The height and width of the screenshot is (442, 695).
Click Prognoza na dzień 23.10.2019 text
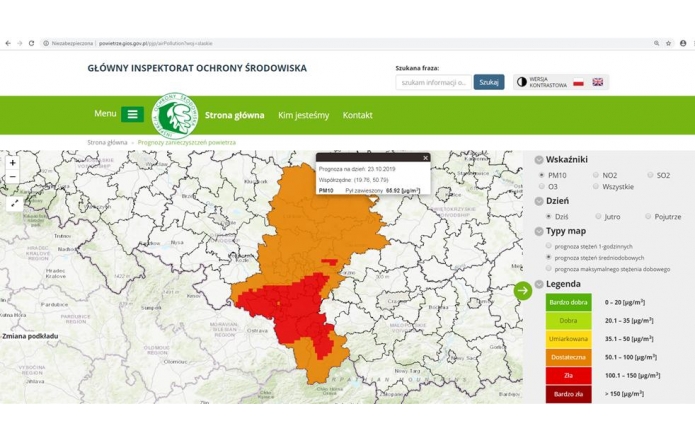[357, 169]
